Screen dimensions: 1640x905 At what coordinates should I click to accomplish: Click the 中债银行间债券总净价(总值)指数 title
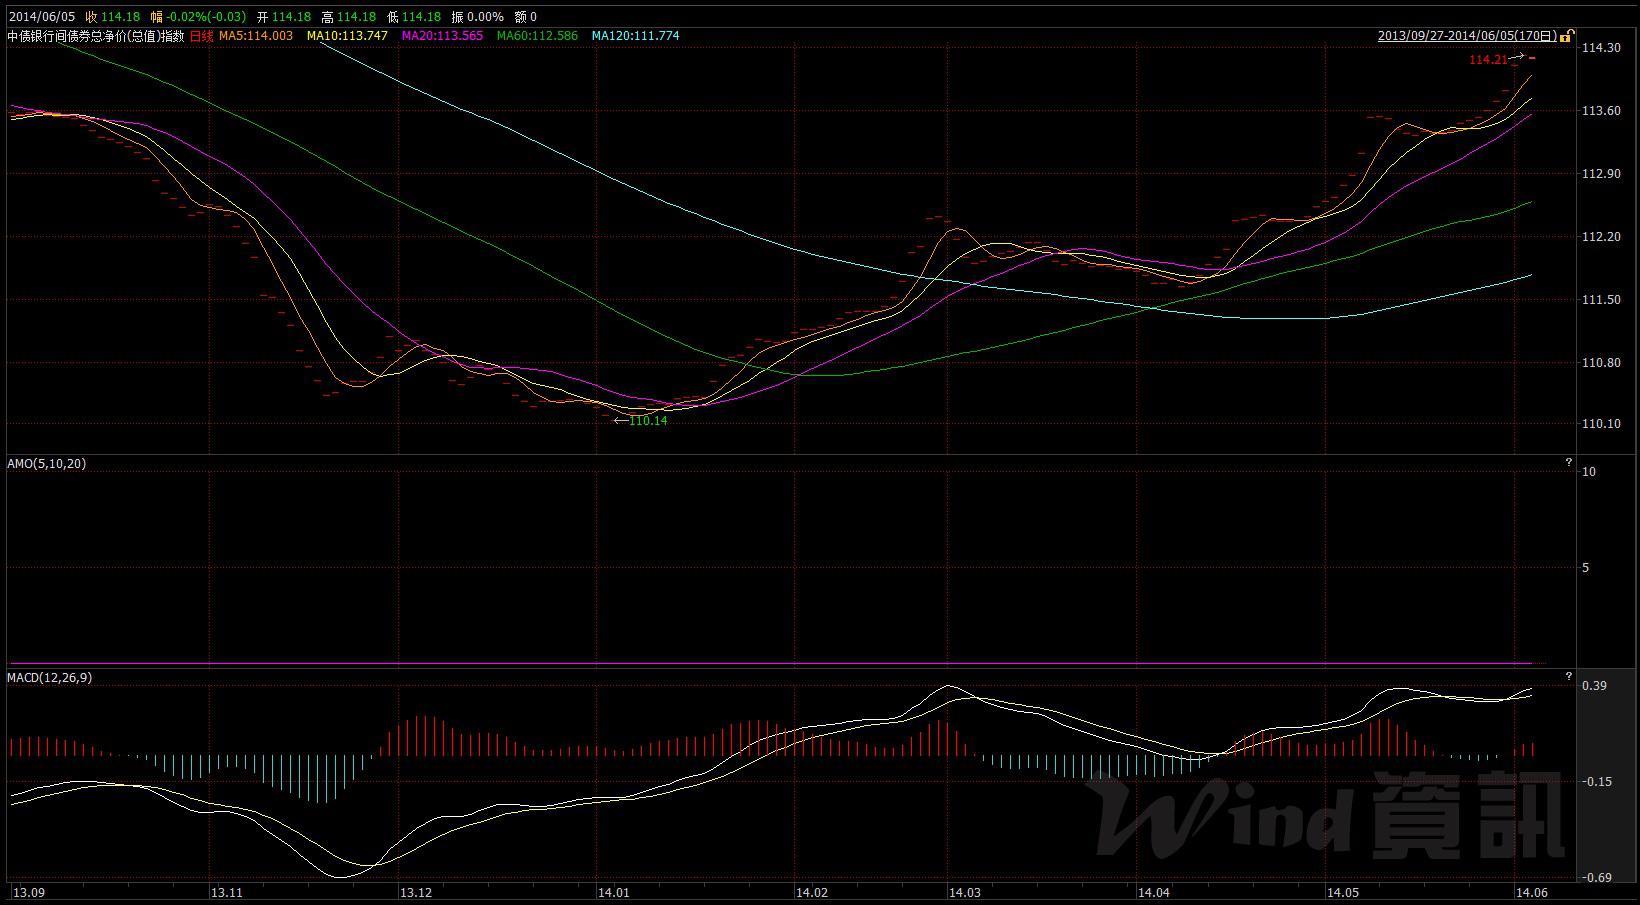pos(96,35)
